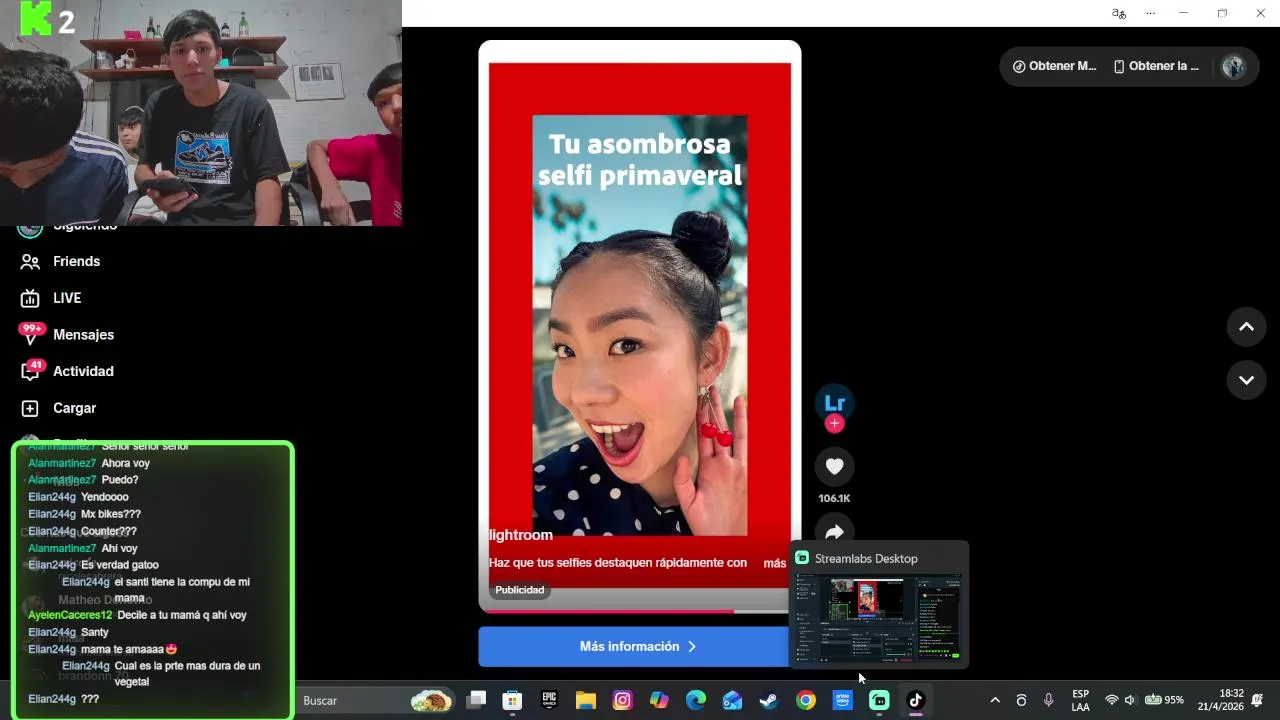Open Outlook mail from taskbar
The height and width of the screenshot is (720, 1280).
pos(732,700)
